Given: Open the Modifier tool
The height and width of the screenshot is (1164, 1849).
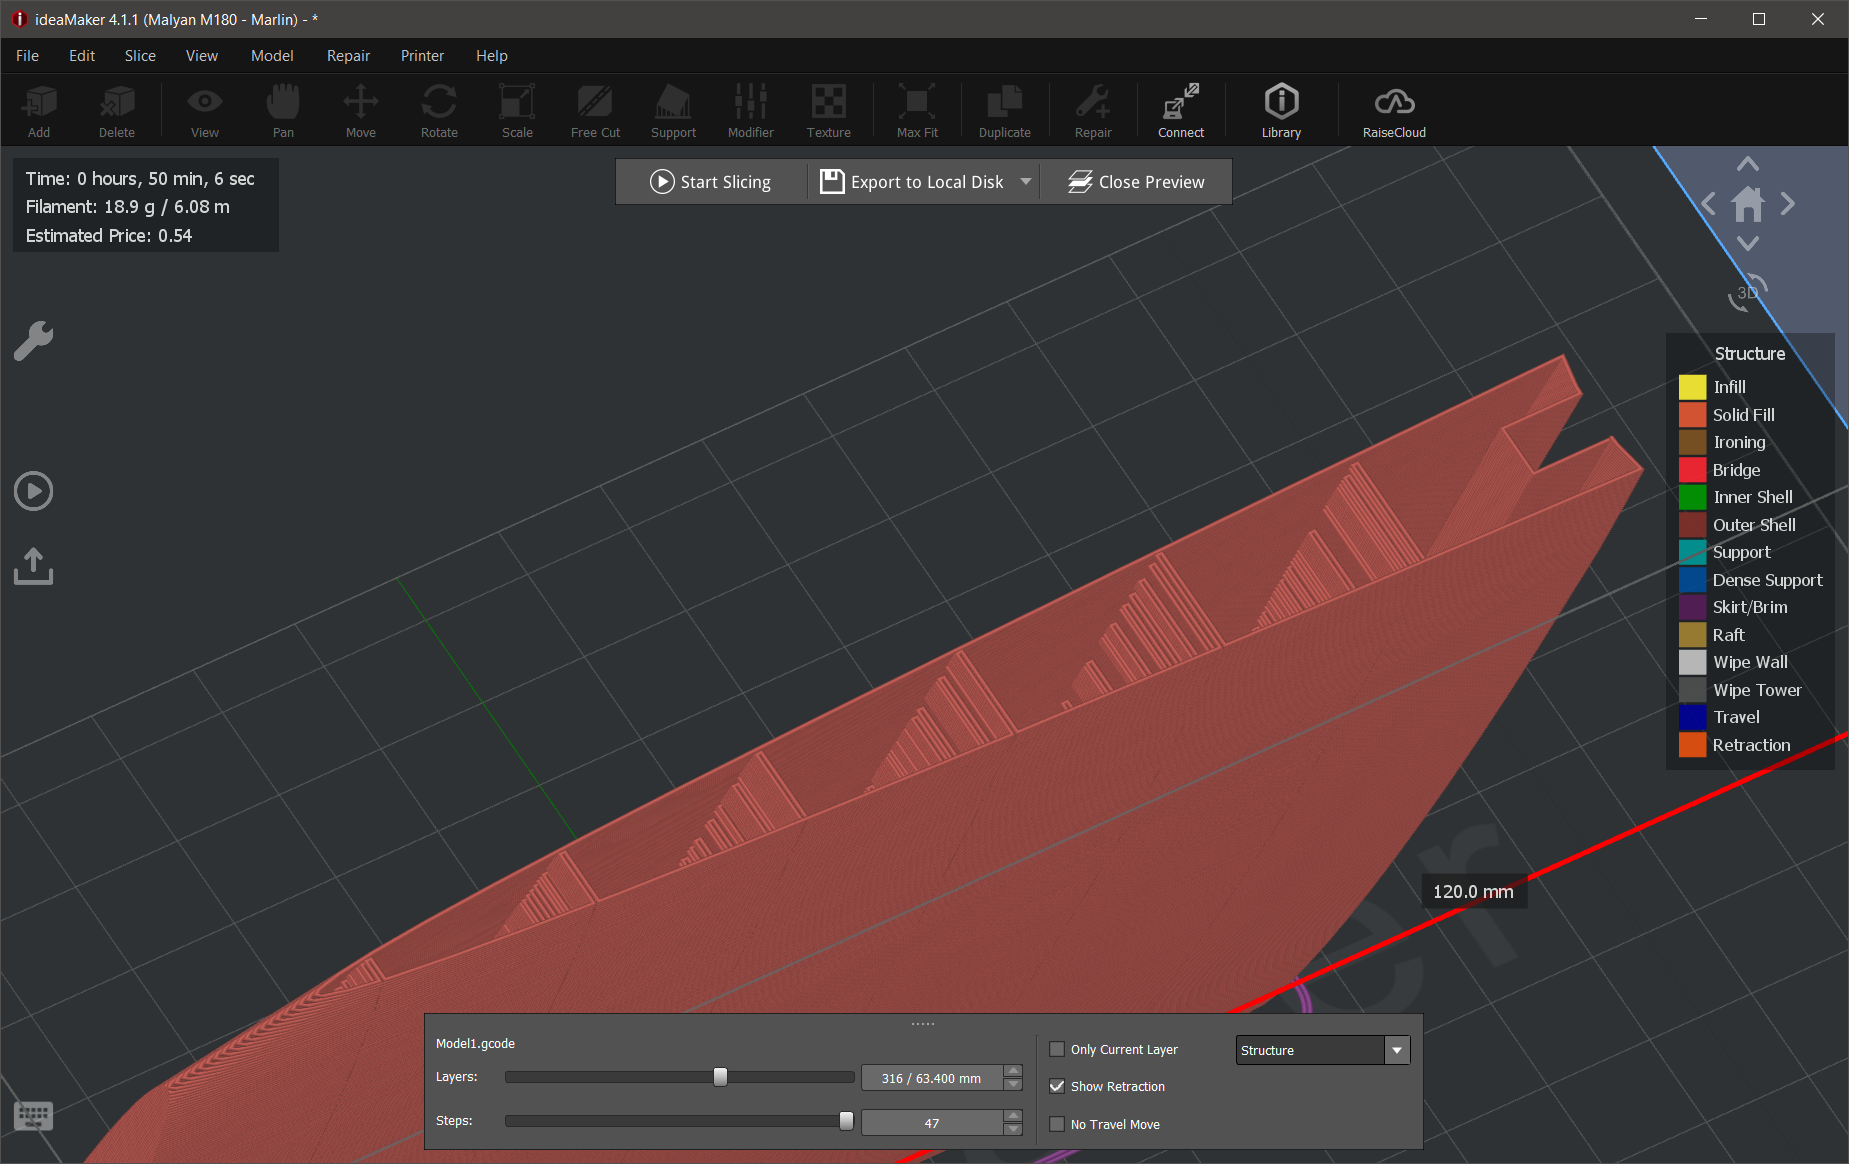Looking at the screenshot, I should coord(751,110).
